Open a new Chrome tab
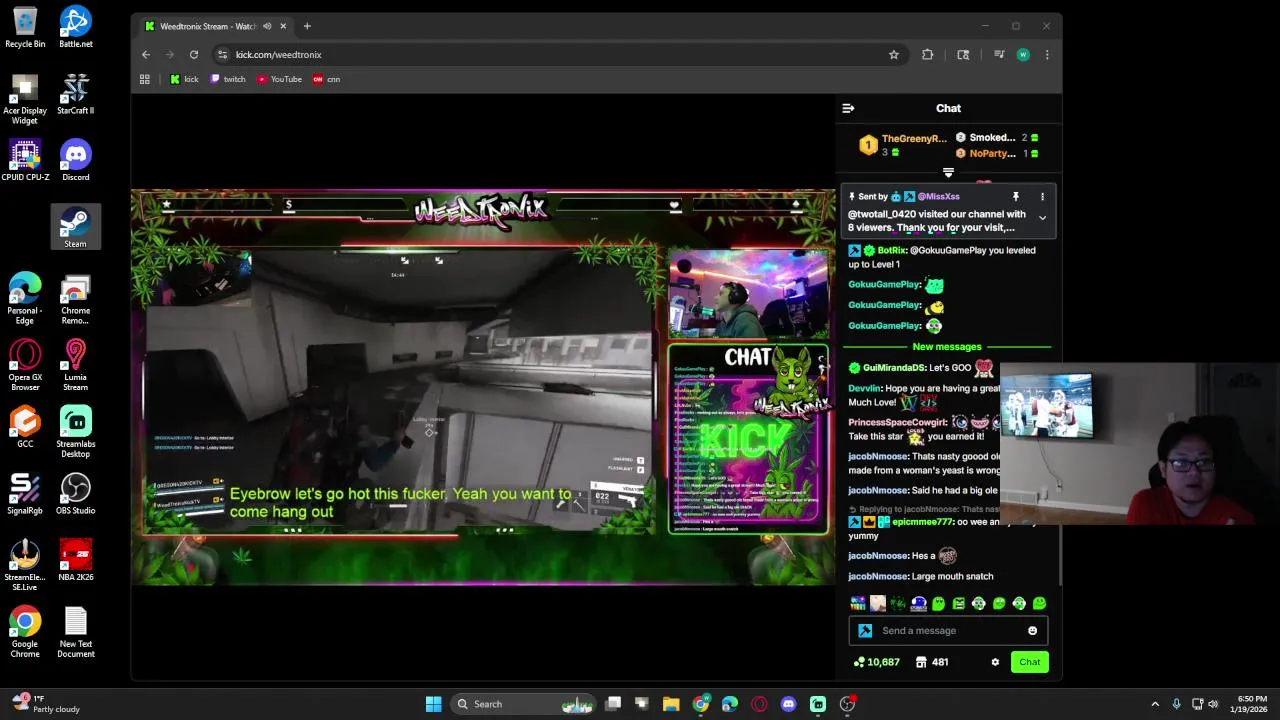 pos(307,26)
